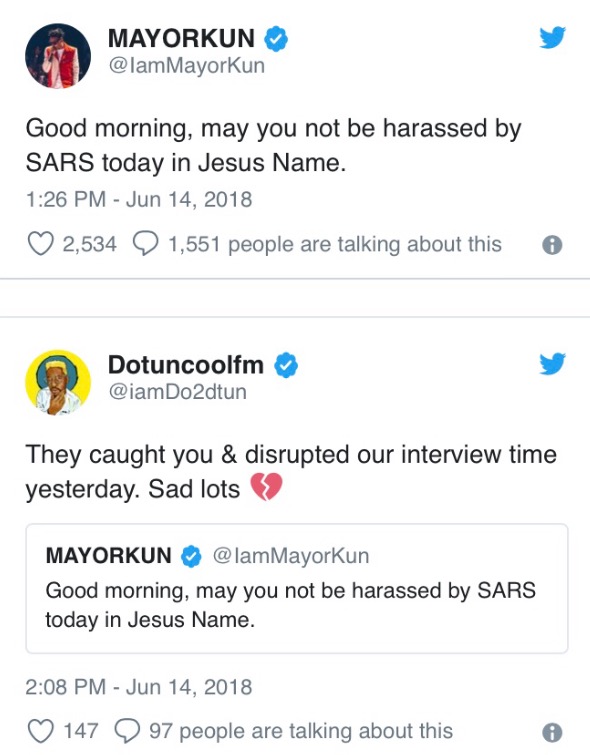Click the Twitter bird icon on Dotuncoolfm's tweet
The height and width of the screenshot is (755, 590).
(552, 364)
